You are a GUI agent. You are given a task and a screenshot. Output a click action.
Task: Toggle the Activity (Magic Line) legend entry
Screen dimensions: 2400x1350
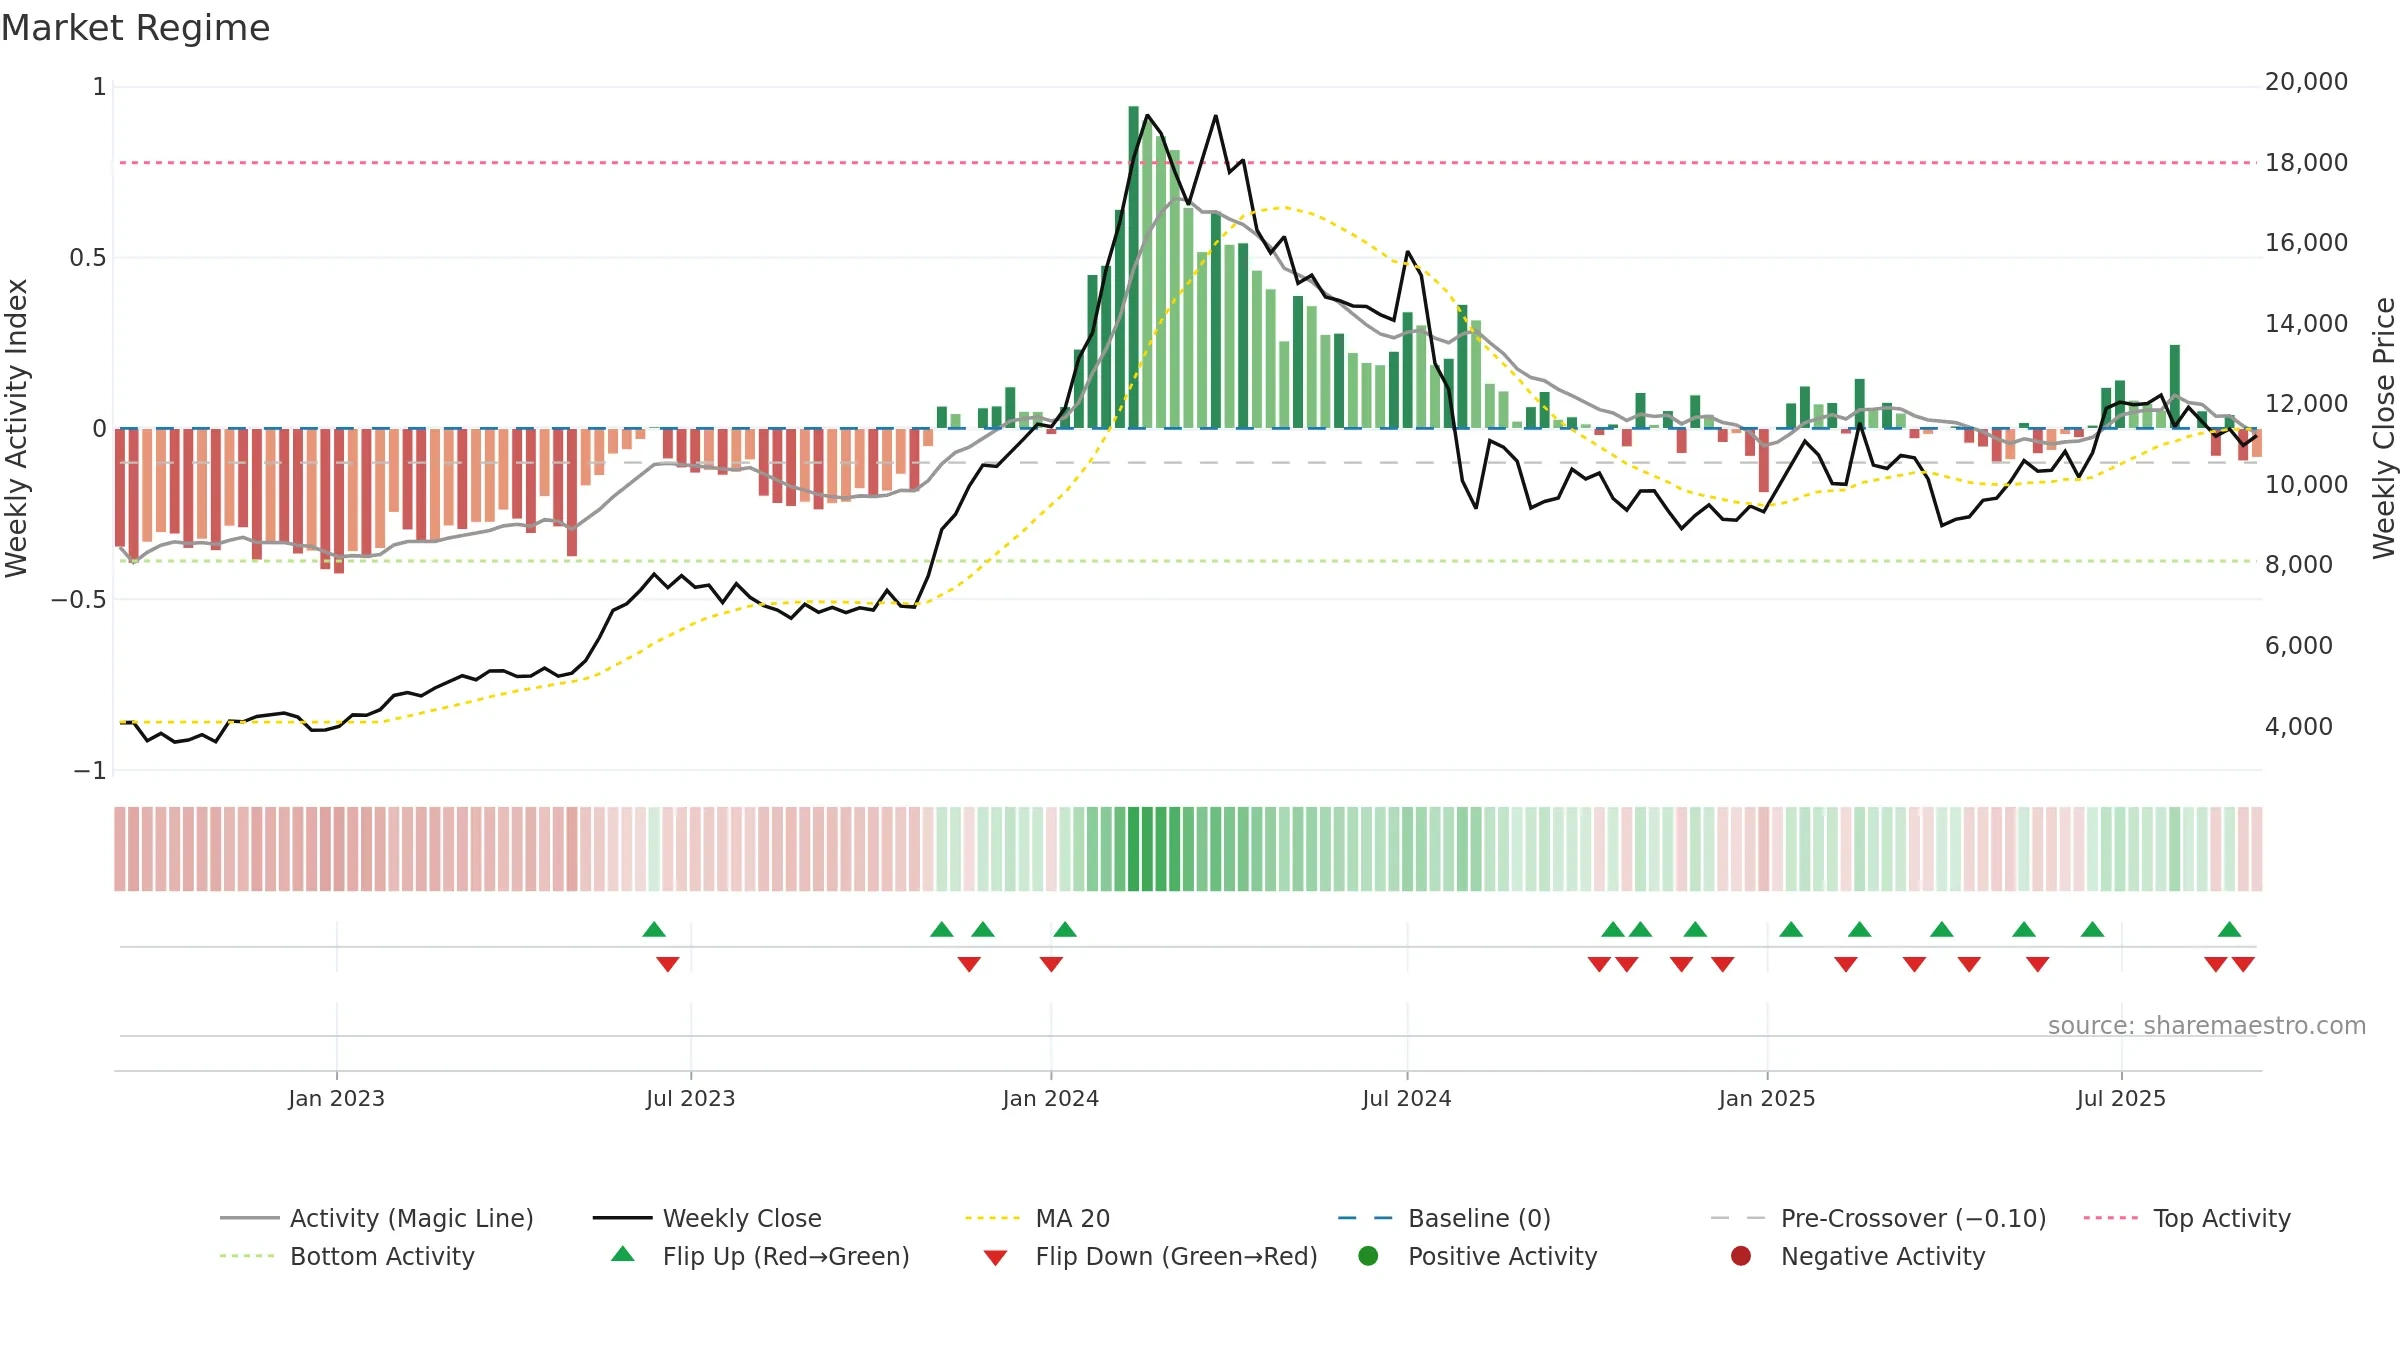[377, 1218]
